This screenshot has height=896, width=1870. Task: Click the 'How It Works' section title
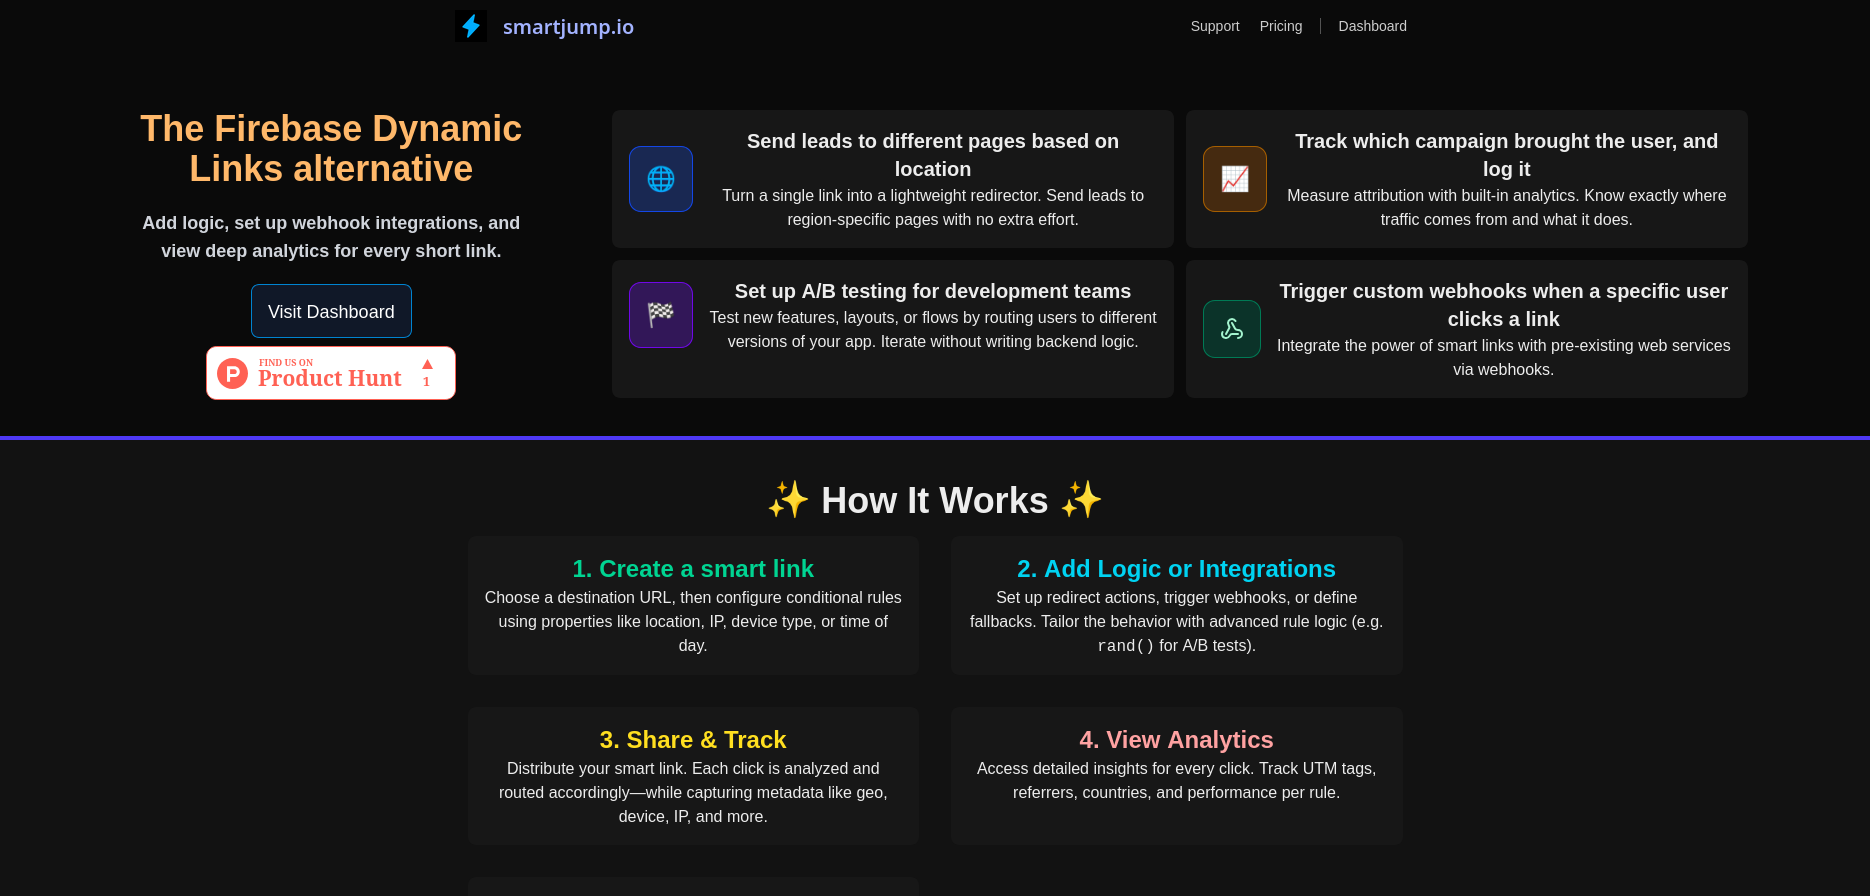[x=935, y=500]
